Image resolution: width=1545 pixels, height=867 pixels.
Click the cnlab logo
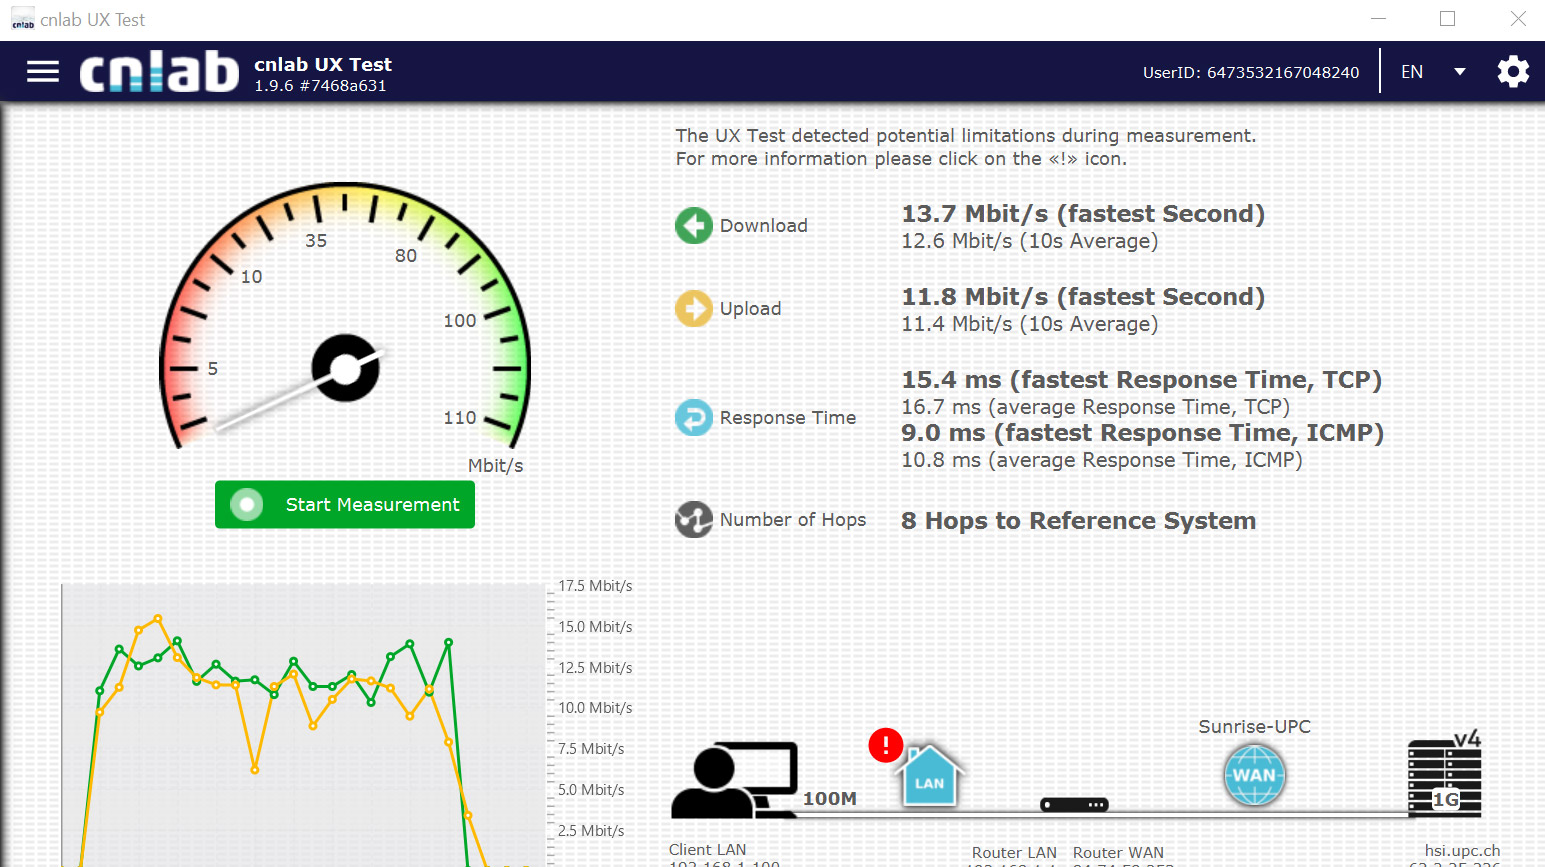(159, 72)
